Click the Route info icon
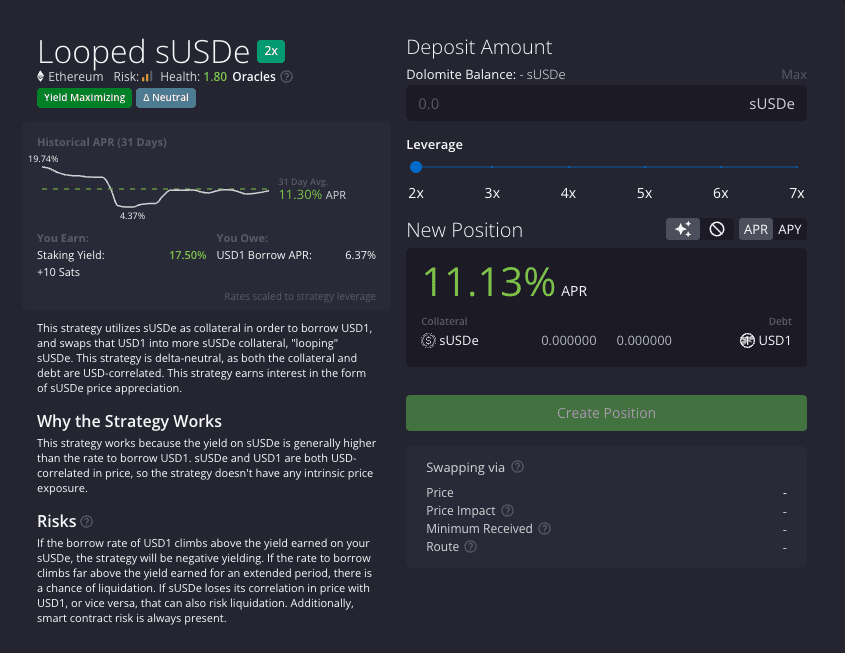 [470, 547]
